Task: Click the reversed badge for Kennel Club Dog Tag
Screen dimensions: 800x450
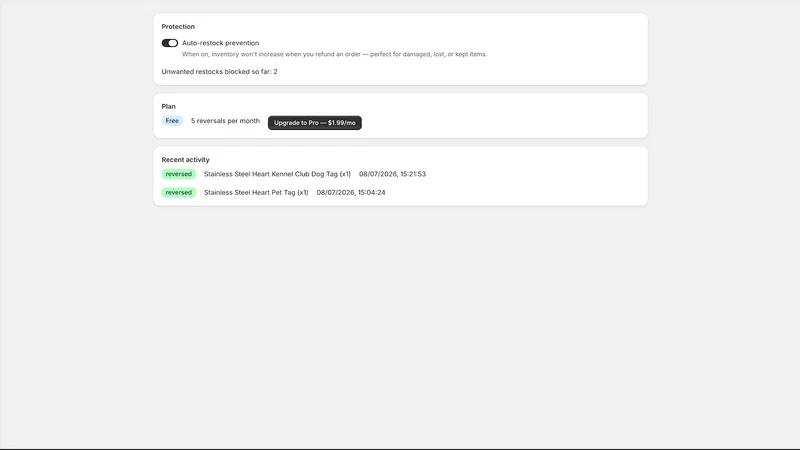Action: (x=179, y=174)
